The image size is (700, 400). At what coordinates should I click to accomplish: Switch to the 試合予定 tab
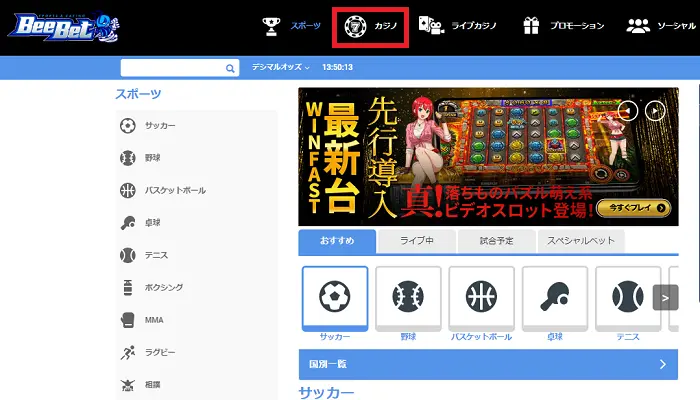coord(496,241)
